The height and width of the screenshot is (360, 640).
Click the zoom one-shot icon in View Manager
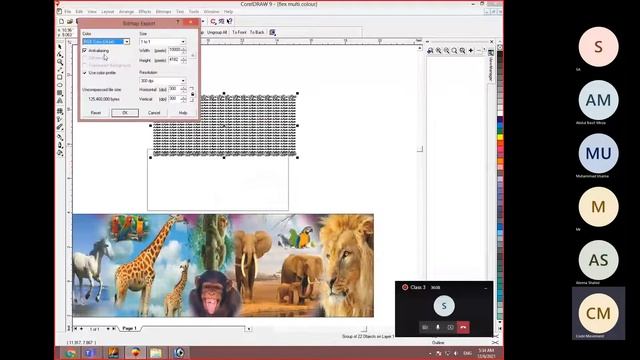[x=430, y=51]
